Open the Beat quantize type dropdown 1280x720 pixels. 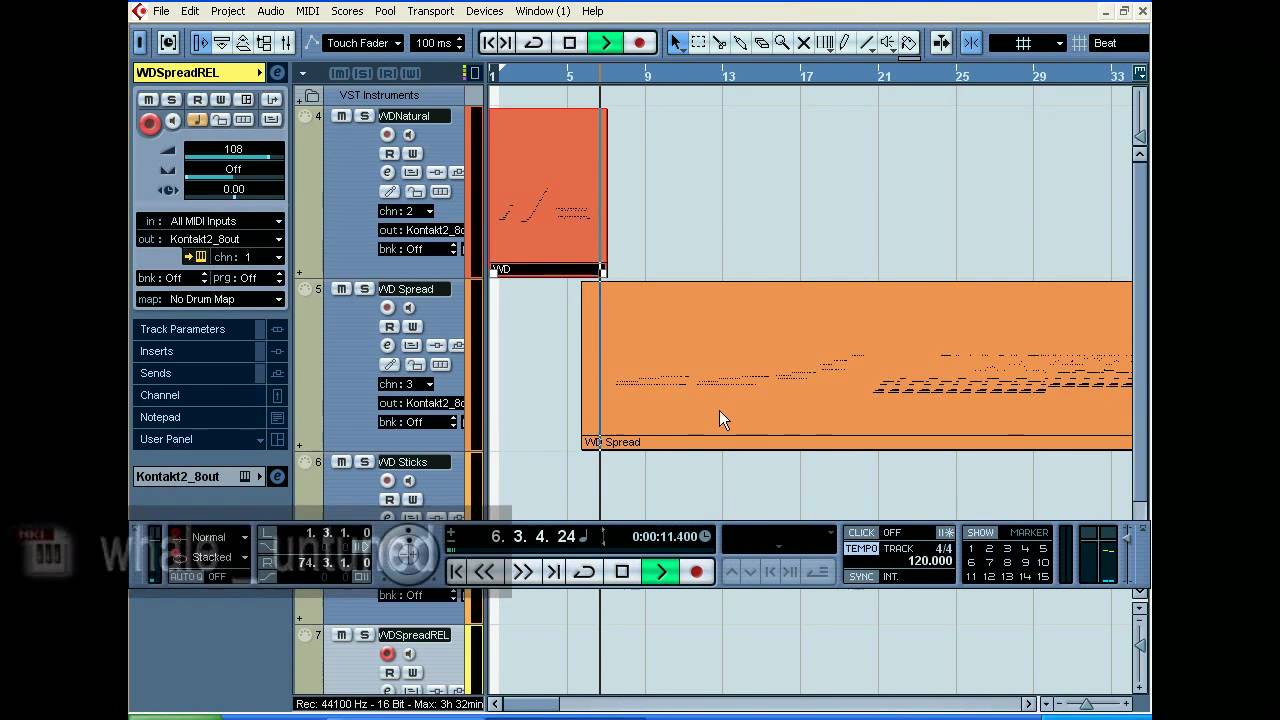[x=1117, y=43]
